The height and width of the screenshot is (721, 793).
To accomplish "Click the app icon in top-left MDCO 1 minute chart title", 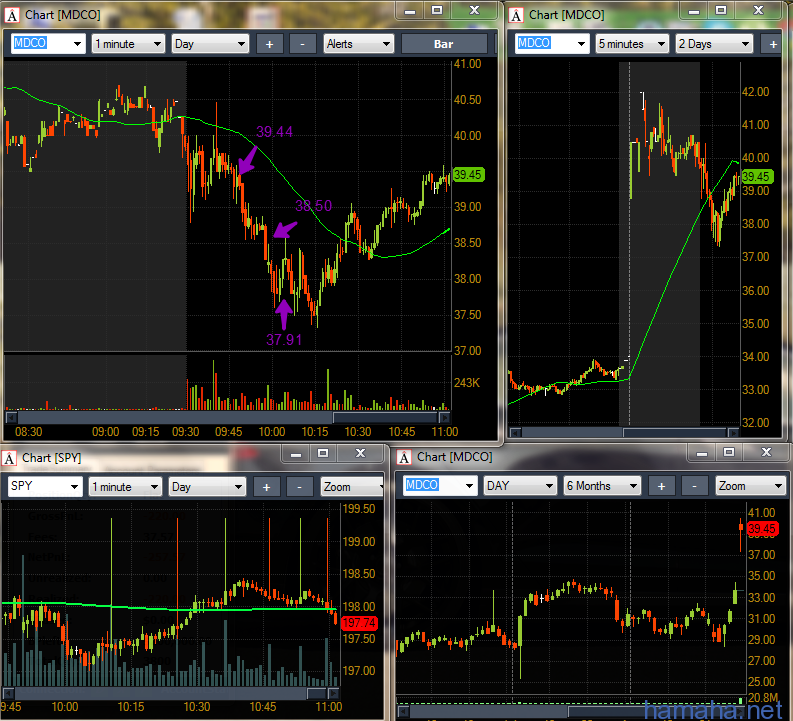I will coord(12,15).
